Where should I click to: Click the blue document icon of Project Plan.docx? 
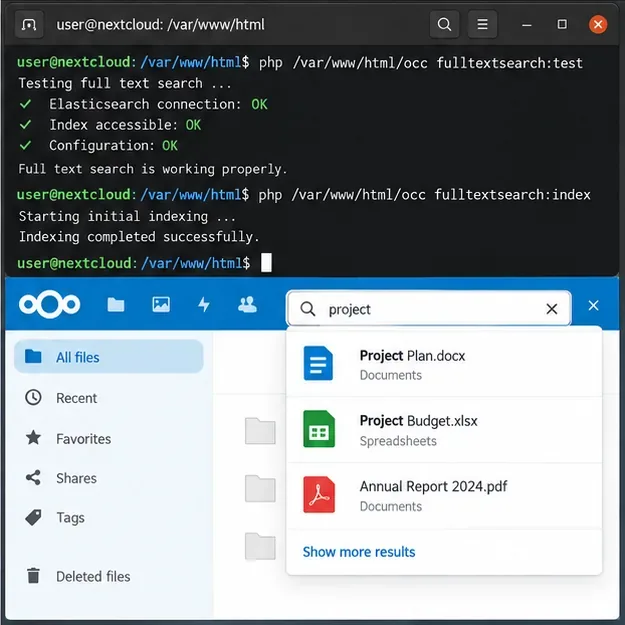tap(318, 363)
